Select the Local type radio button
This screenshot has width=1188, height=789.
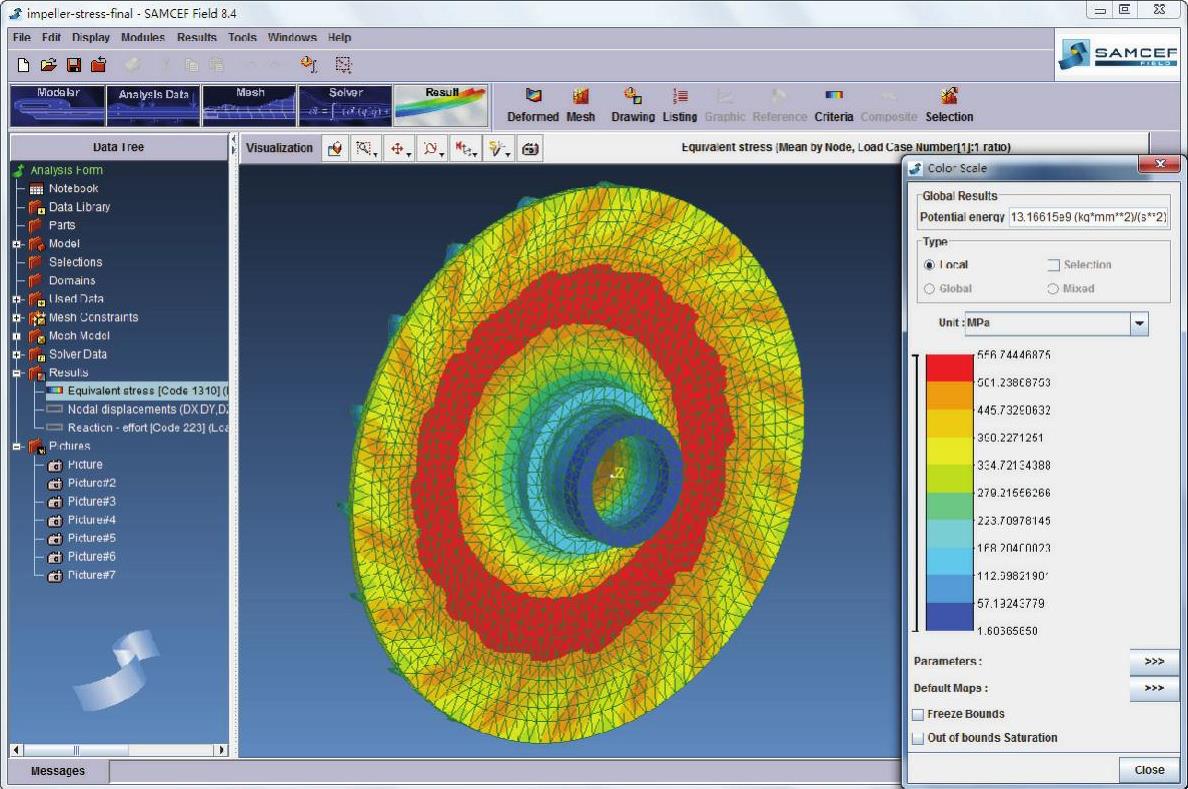[x=930, y=265]
